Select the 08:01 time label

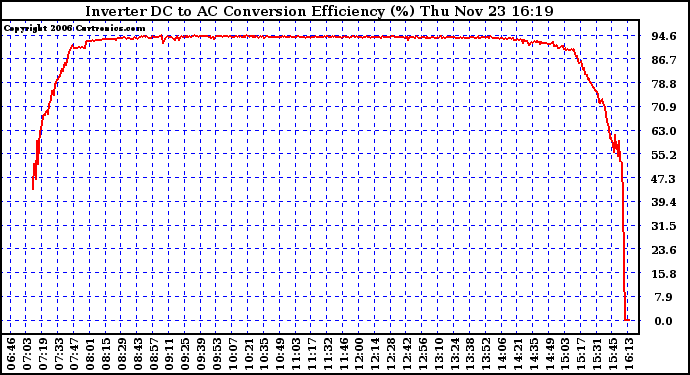click(x=91, y=354)
